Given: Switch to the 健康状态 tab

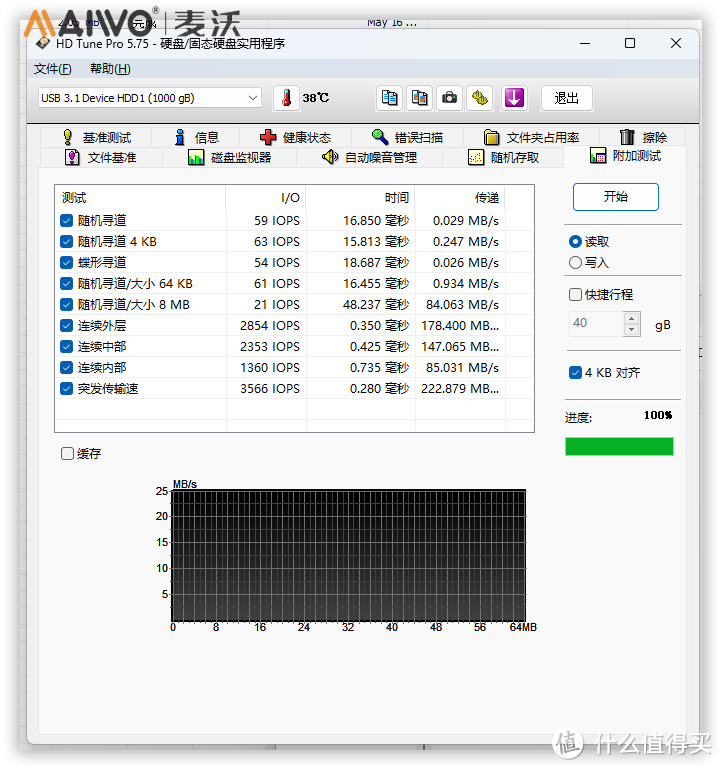Looking at the screenshot, I should pos(295,137).
